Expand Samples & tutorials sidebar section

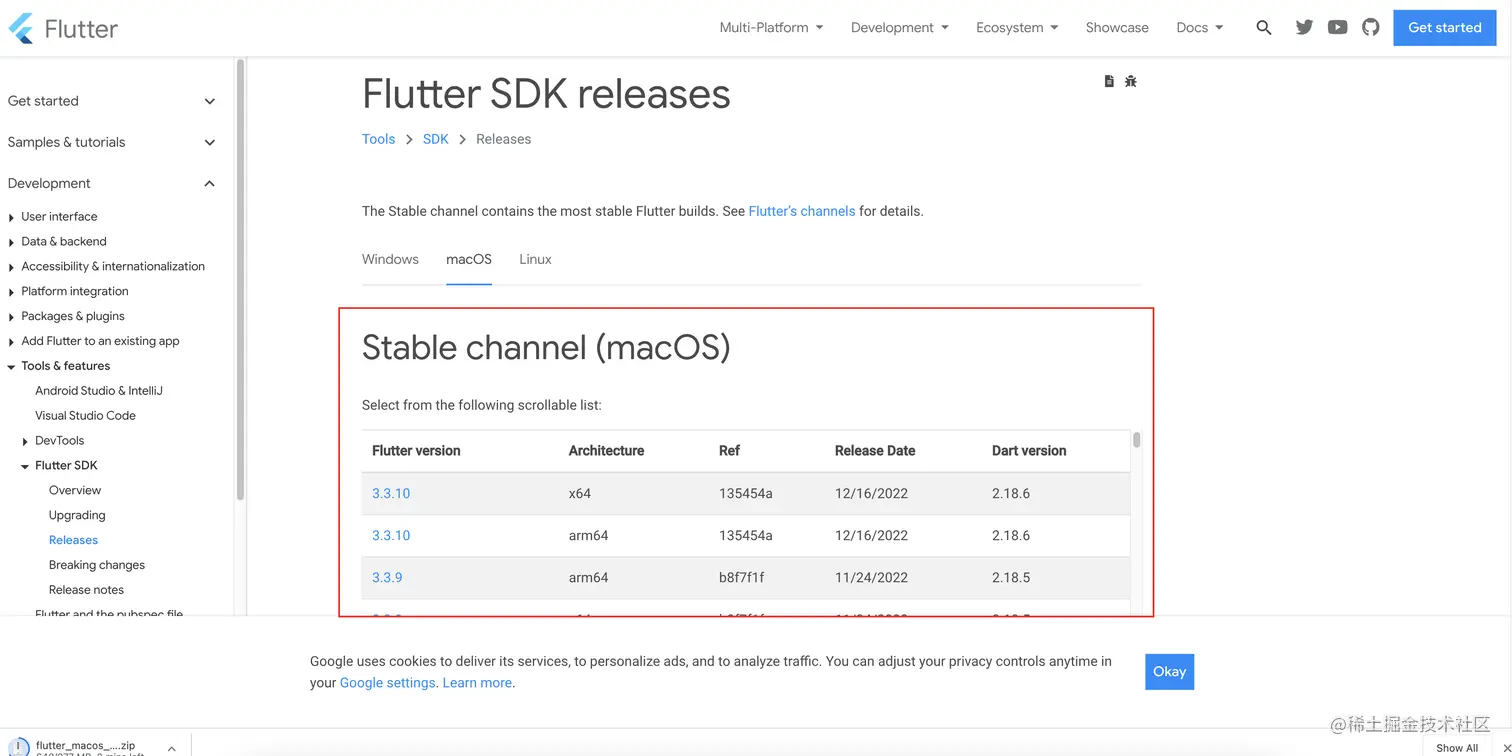click(x=111, y=142)
